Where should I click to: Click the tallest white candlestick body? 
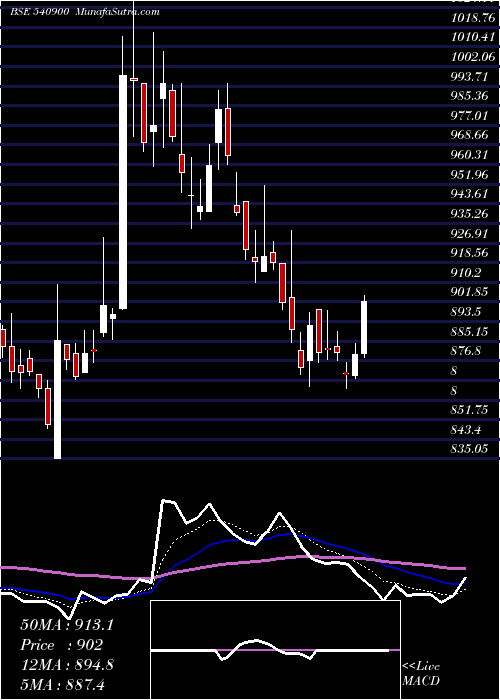(123, 192)
